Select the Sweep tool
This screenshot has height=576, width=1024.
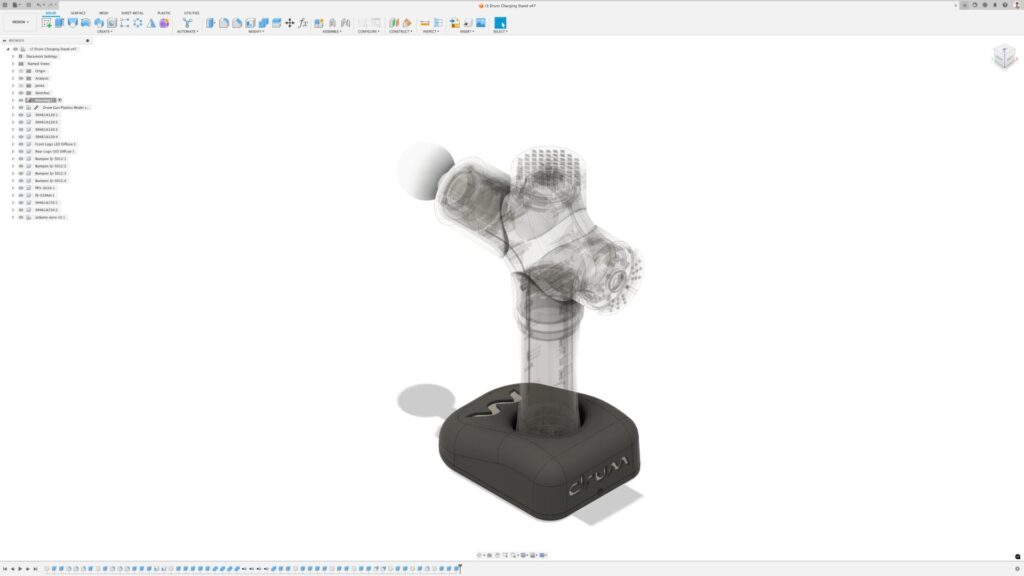click(86, 23)
